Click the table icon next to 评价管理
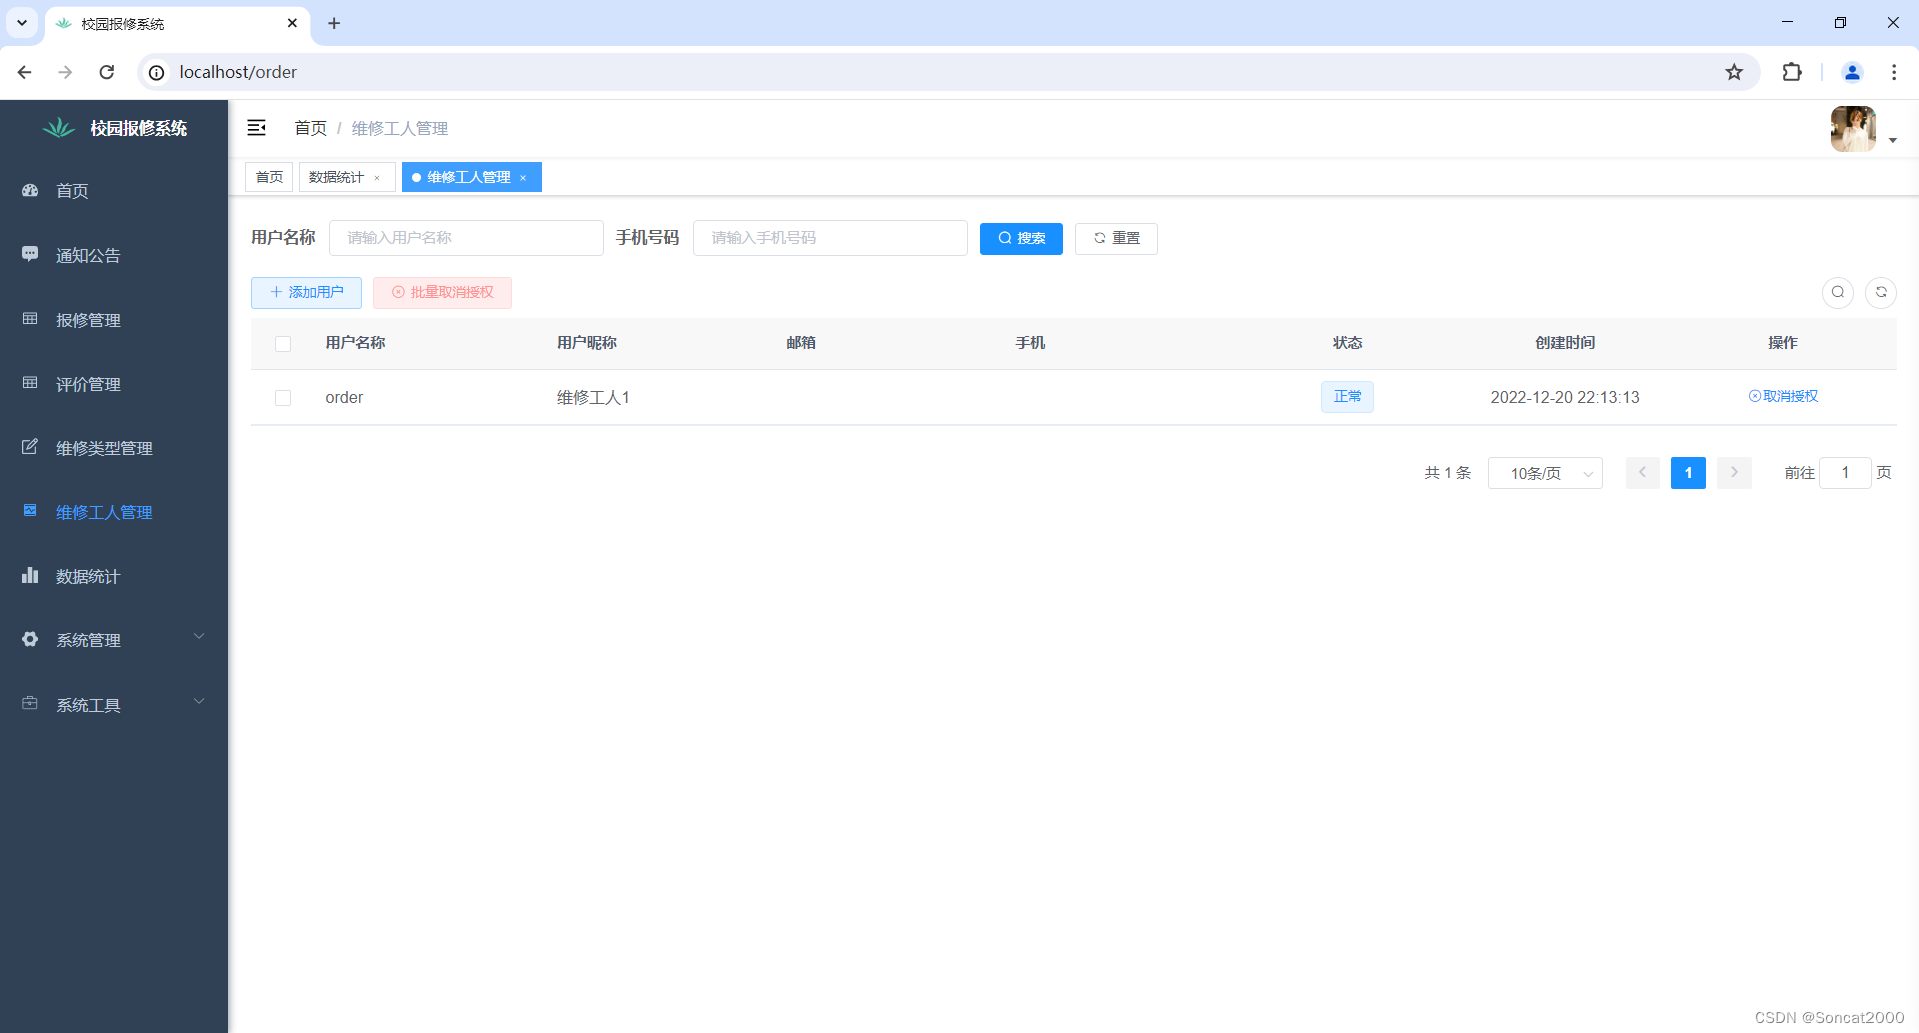 point(30,382)
